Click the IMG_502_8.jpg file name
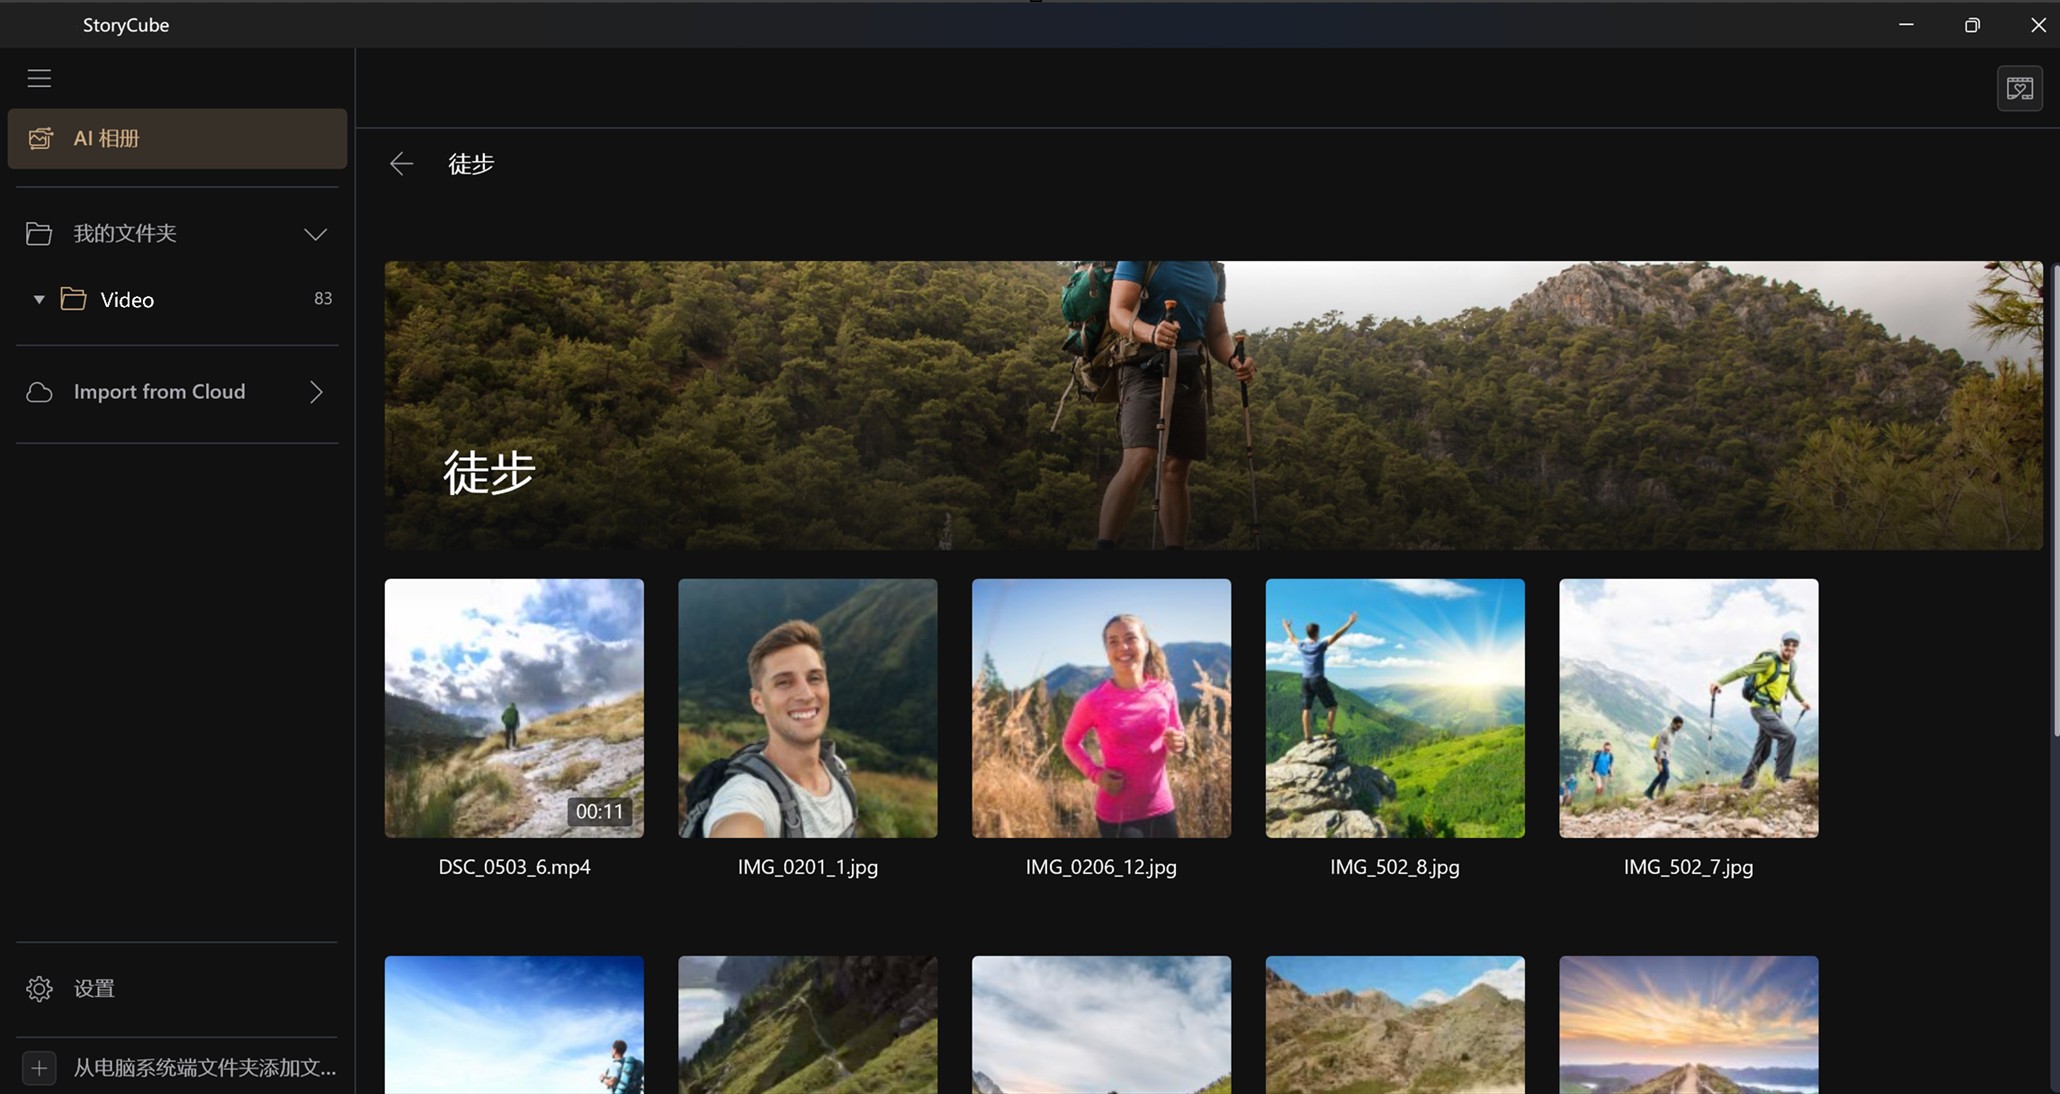 (1395, 867)
